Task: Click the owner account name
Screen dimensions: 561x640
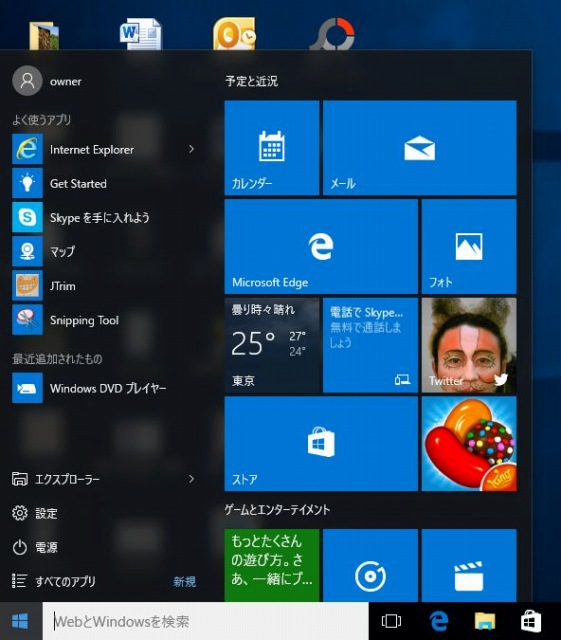Action: (66, 81)
